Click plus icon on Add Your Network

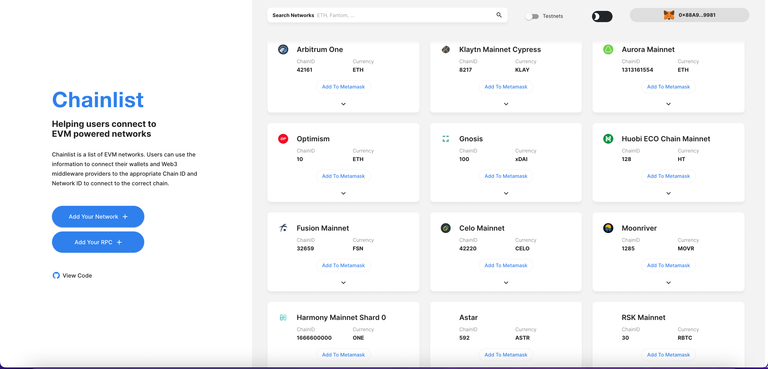click(x=125, y=217)
